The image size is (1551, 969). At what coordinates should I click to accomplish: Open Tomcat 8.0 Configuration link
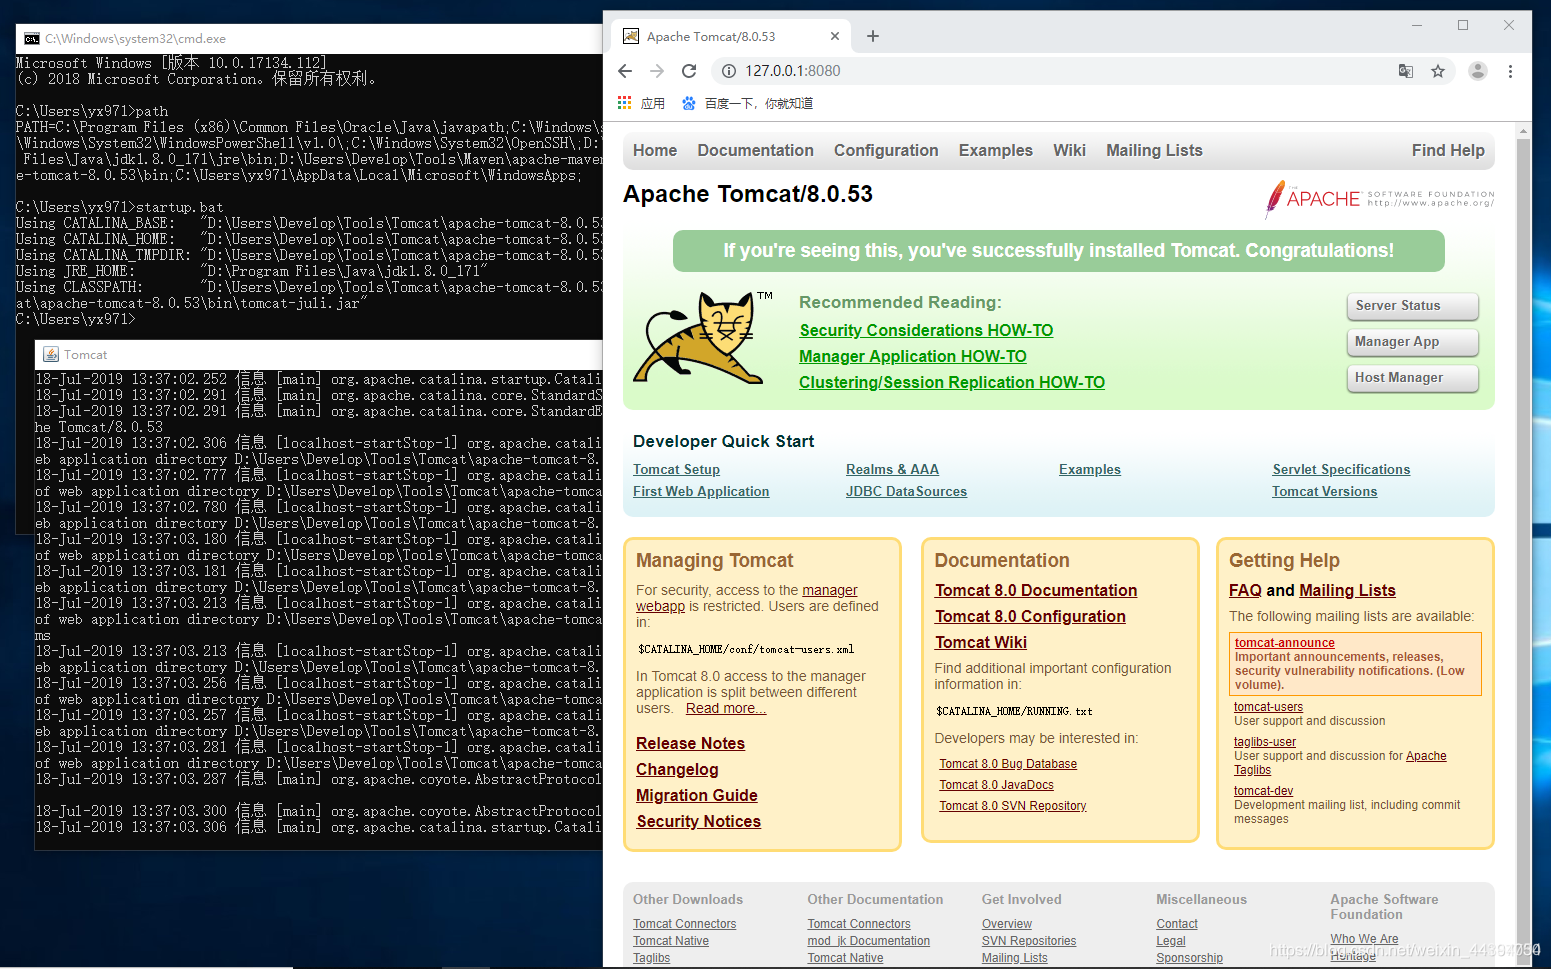(1030, 616)
